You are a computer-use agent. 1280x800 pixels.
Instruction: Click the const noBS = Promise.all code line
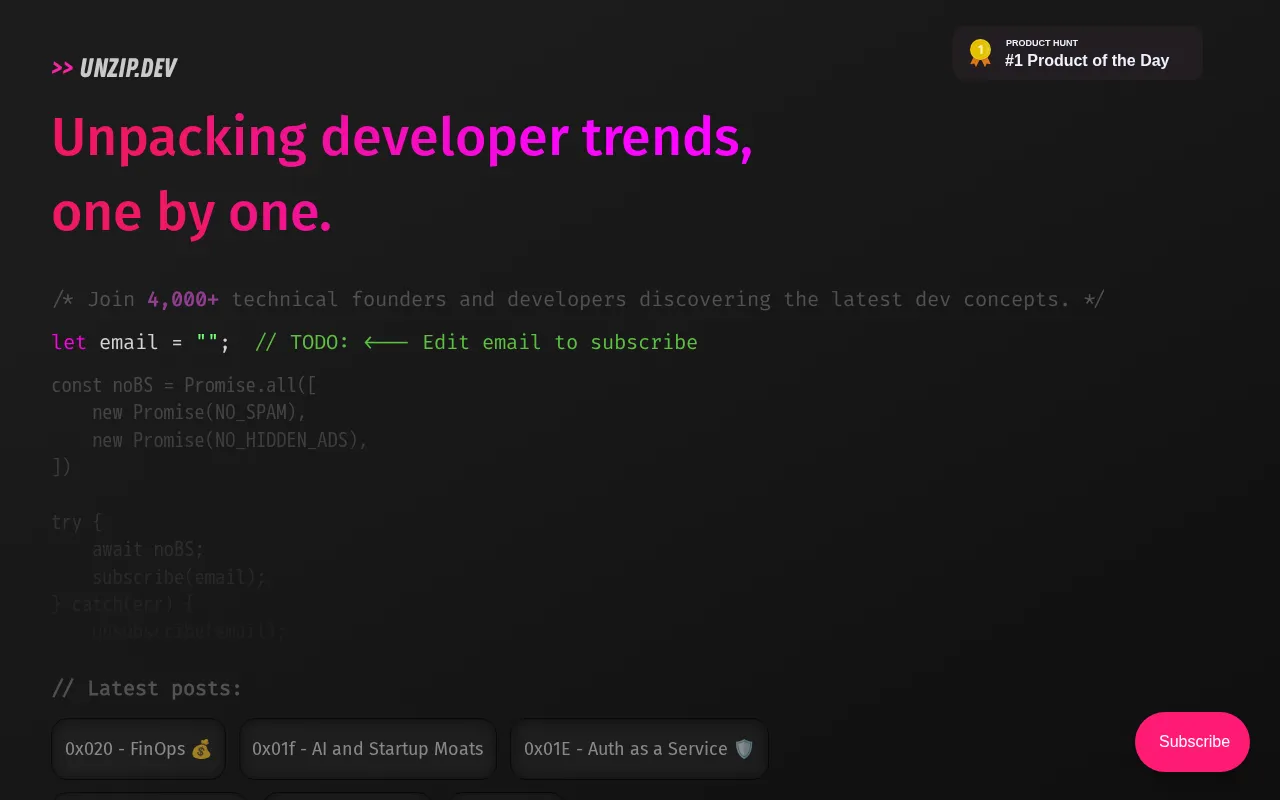184,385
